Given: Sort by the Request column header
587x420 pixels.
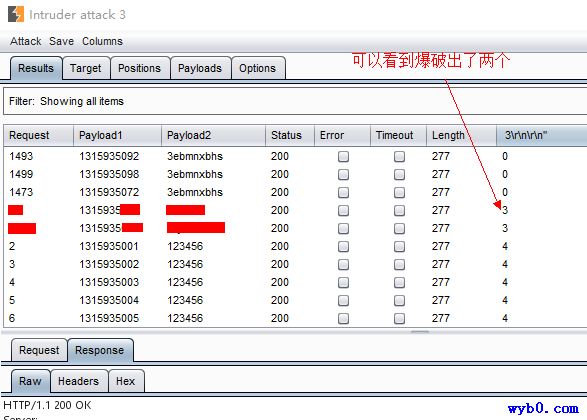Looking at the screenshot, I should click(38, 135).
